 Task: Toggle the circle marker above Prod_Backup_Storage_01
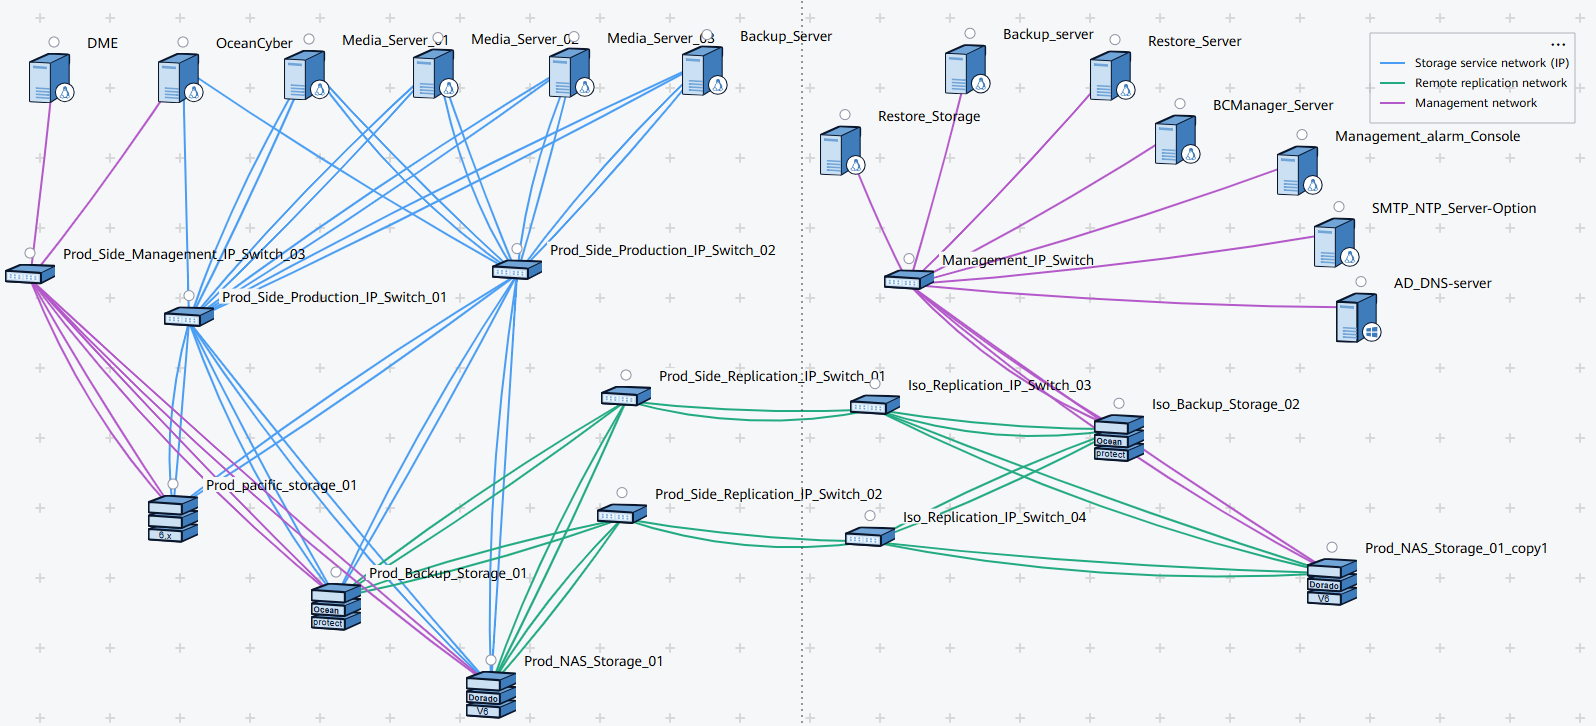point(336,572)
